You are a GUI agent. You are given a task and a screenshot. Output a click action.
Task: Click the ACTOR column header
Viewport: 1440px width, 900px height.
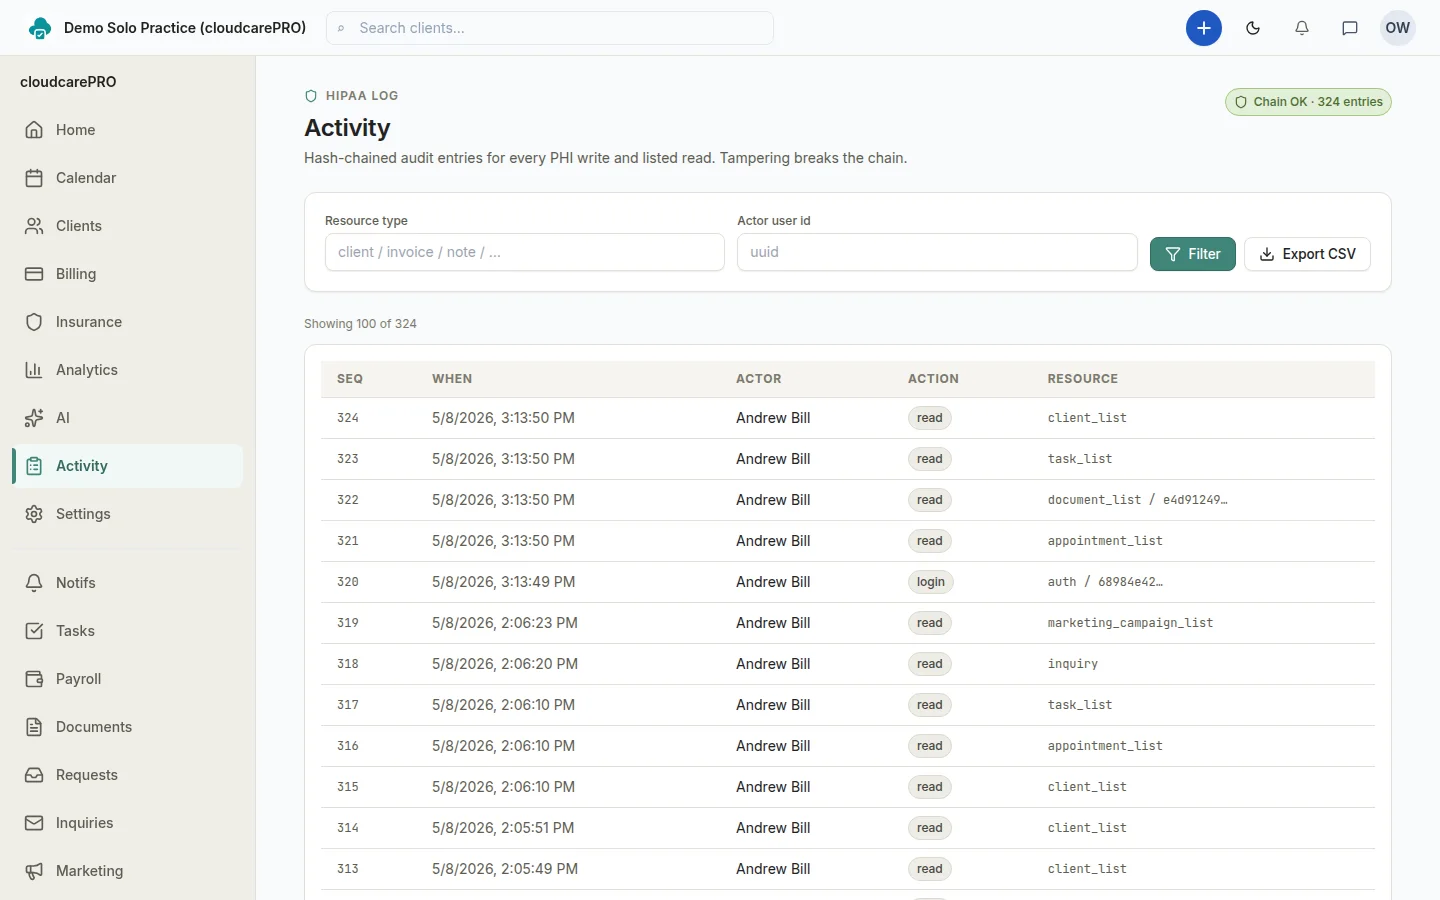(759, 379)
